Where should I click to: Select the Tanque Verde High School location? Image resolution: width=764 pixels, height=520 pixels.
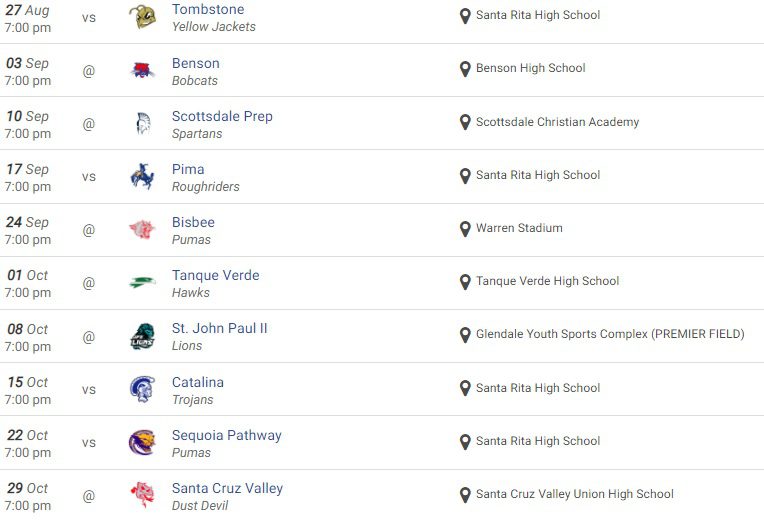click(547, 281)
